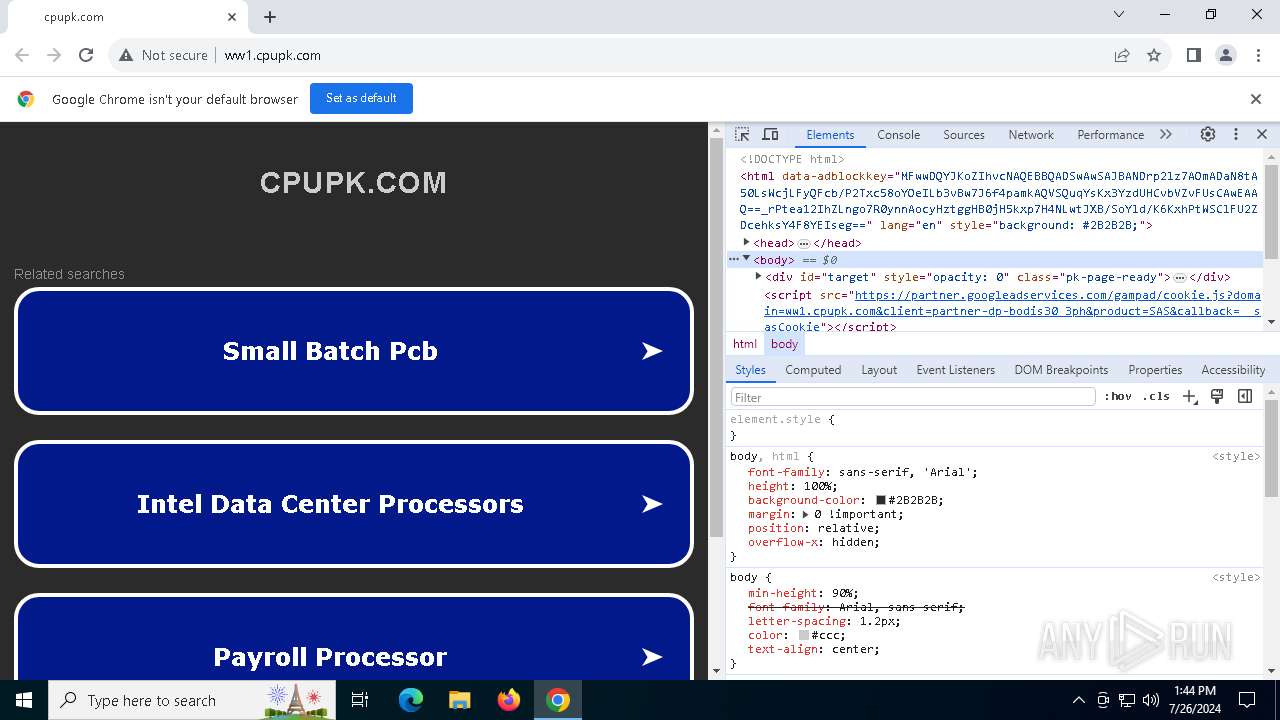
Task: Open the body node actions ellipsis
Action: tap(733, 259)
